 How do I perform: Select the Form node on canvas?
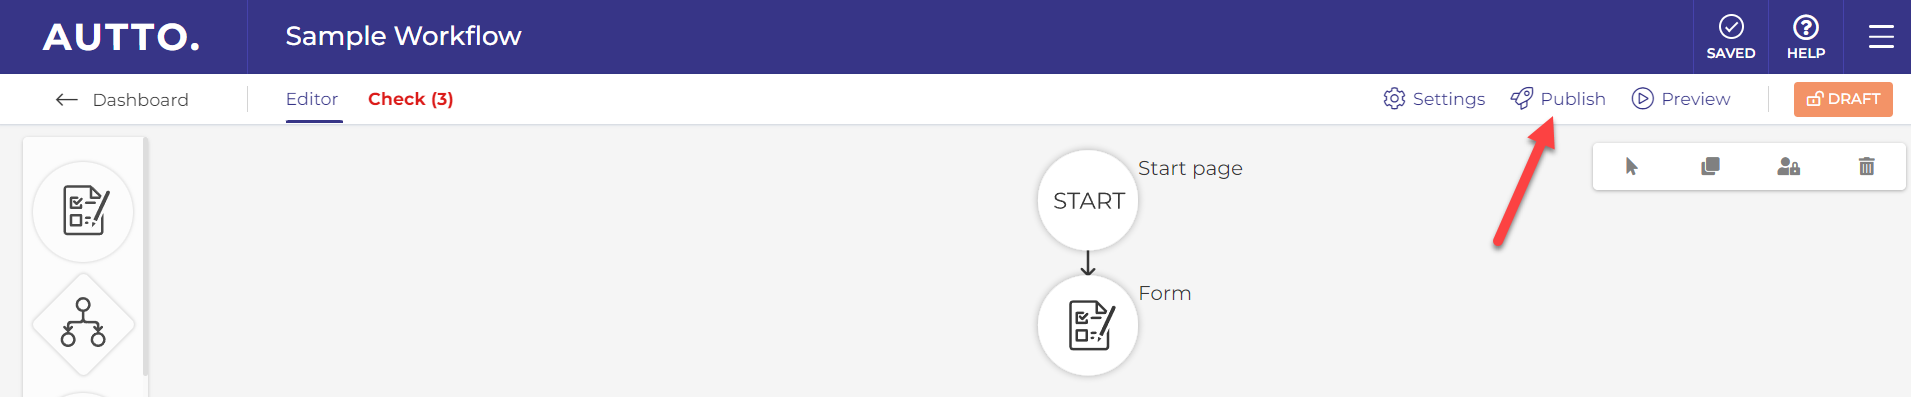click(x=1088, y=326)
